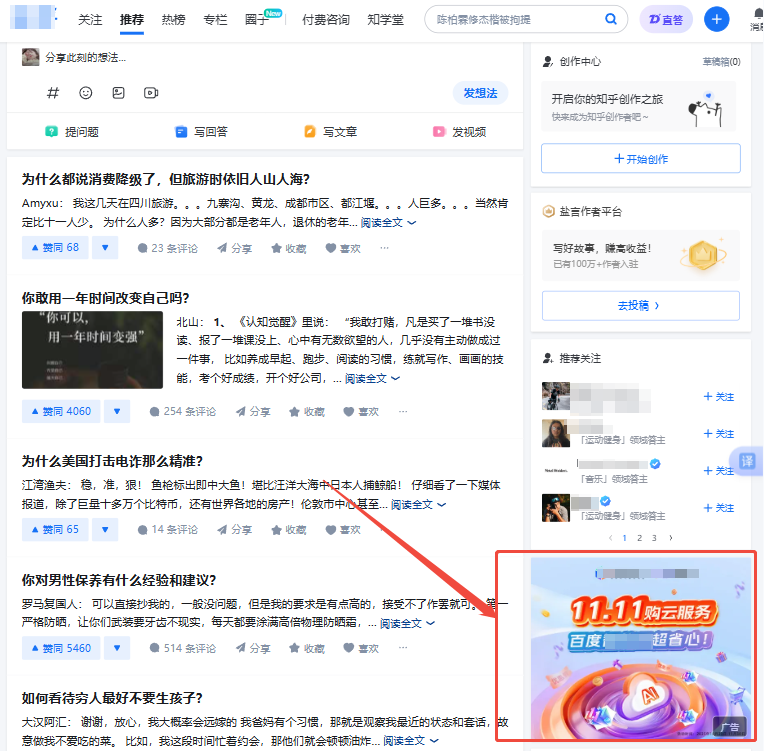Open 23 条评论 comments

tap(168, 248)
